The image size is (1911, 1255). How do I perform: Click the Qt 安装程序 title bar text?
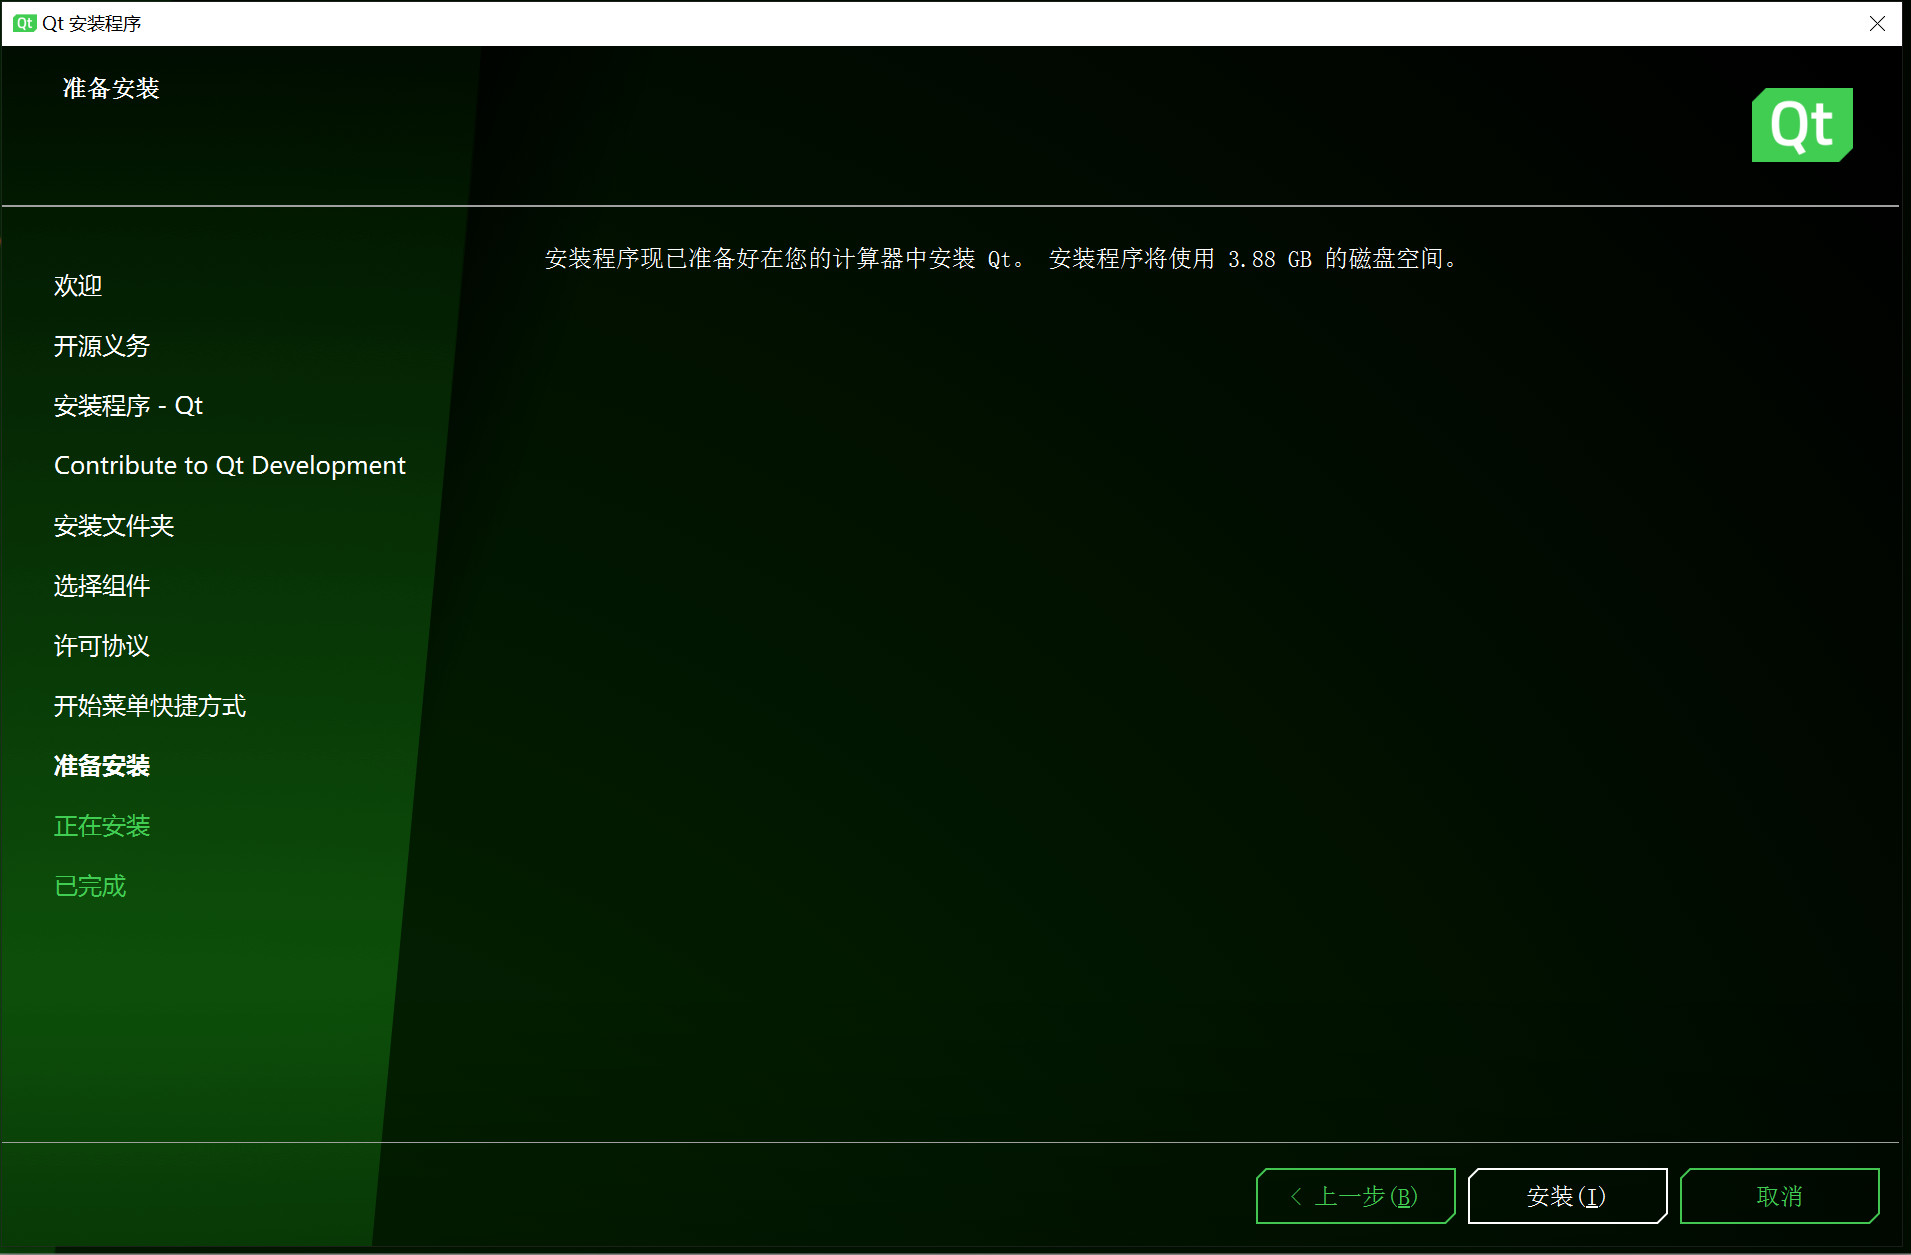click(x=90, y=22)
